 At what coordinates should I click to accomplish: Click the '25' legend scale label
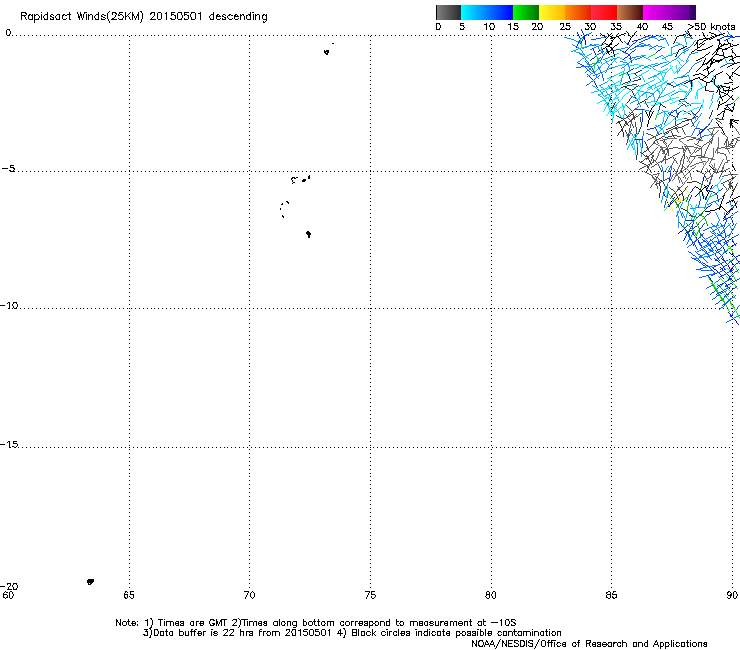point(565,27)
